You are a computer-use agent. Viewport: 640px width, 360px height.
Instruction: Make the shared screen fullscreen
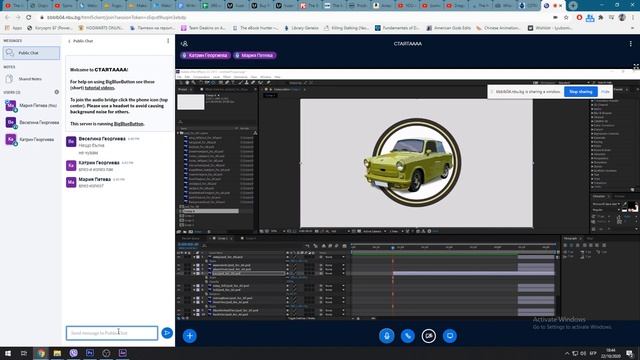click(x=636, y=67)
